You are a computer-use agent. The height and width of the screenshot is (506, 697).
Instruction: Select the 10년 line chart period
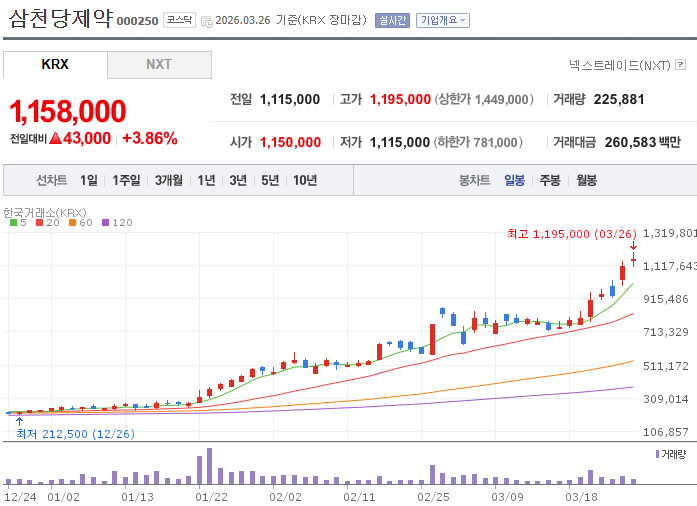pos(305,180)
